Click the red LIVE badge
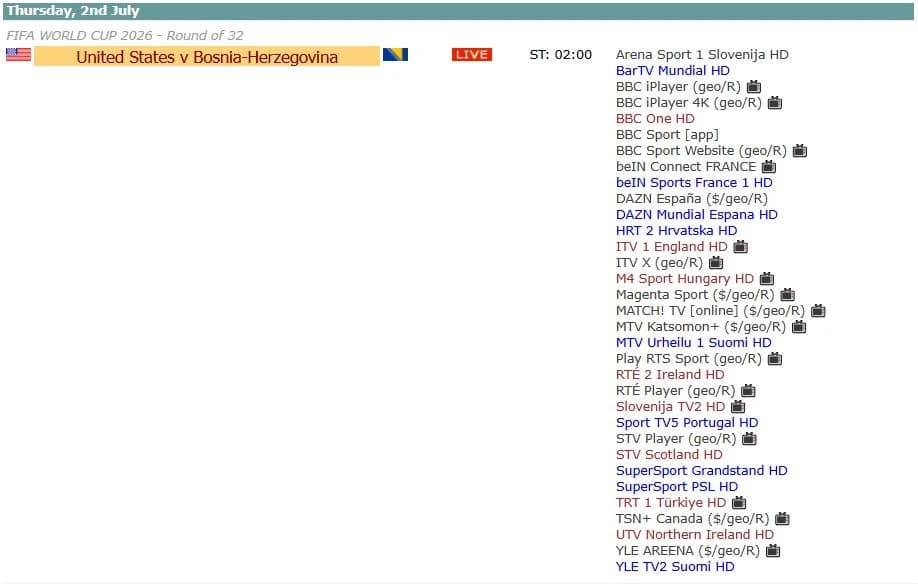This screenshot has height=584, width=918. tap(472, 54)
